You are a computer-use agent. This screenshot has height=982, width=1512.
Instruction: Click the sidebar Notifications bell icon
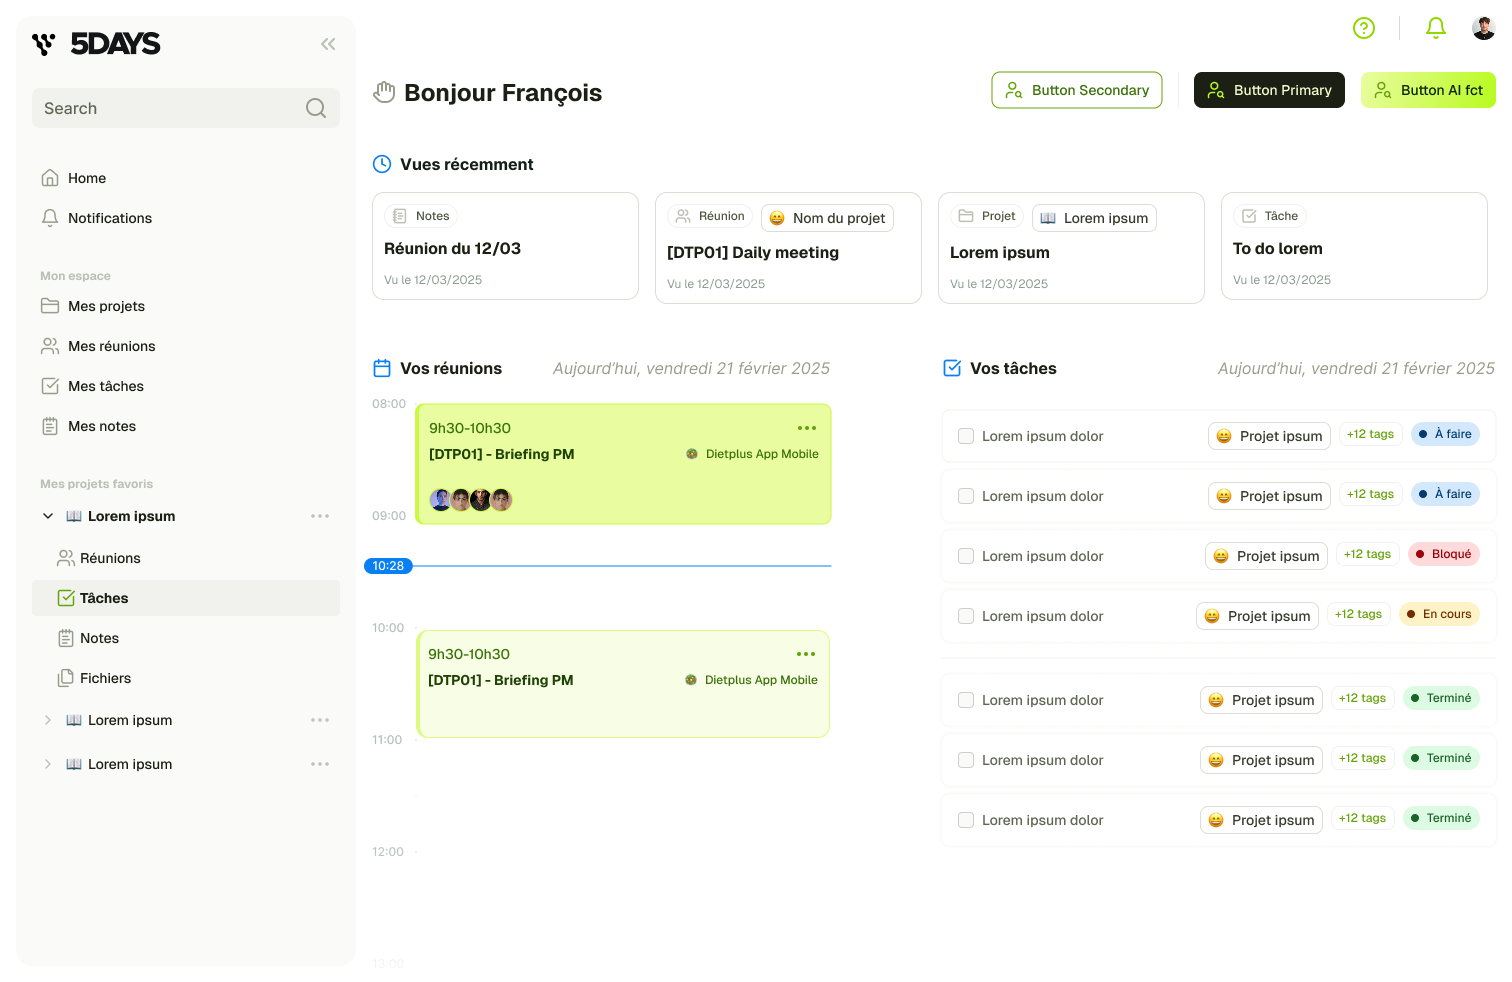pyautogui.click(x=50, y=218)
